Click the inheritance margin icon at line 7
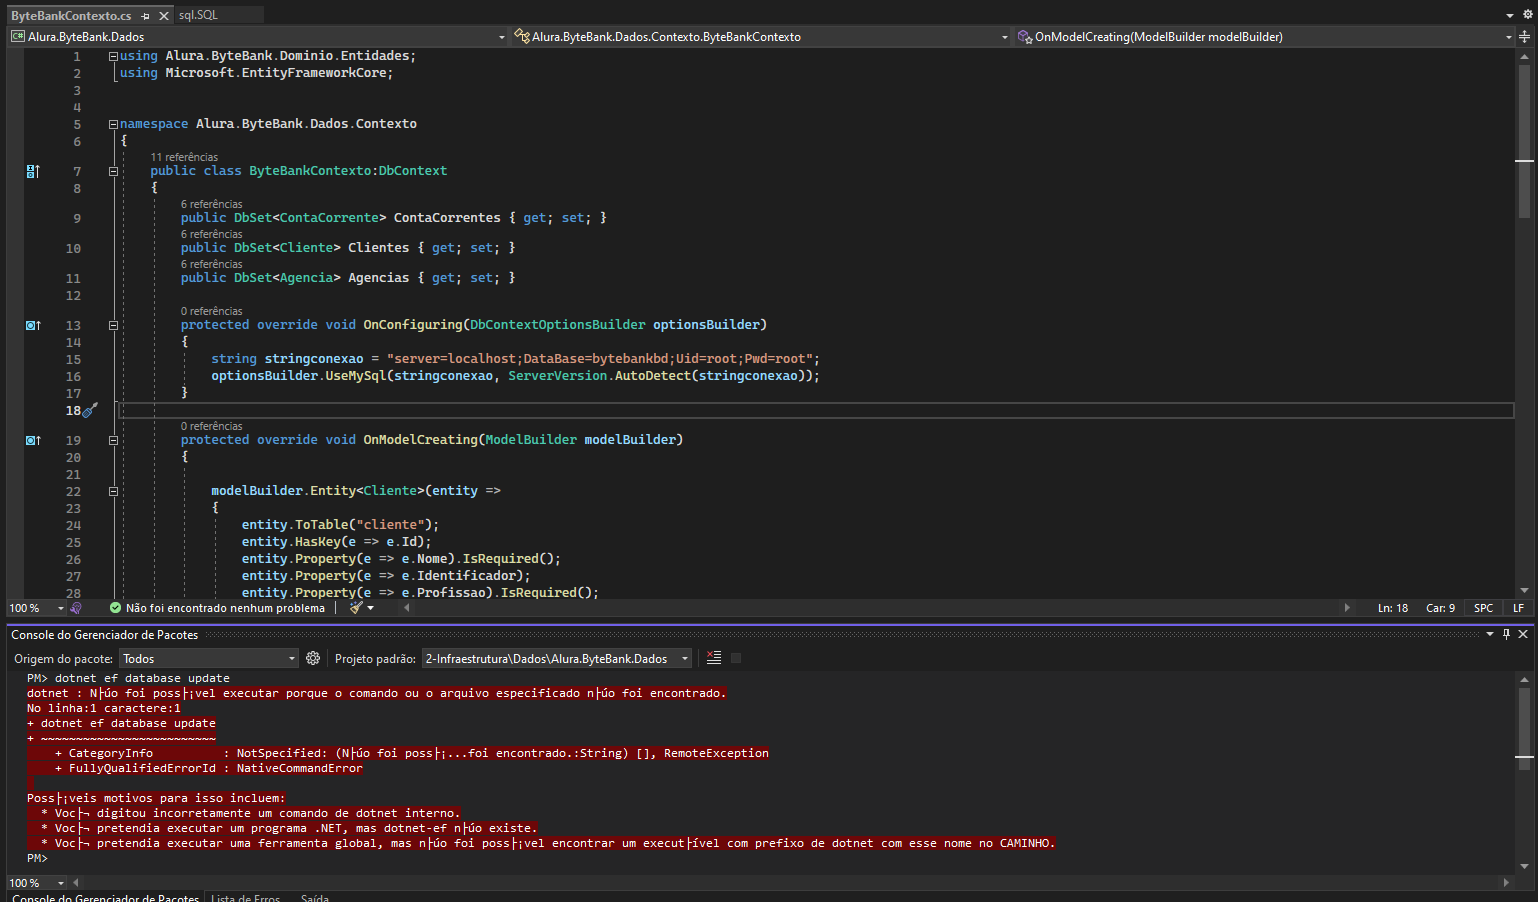 (33, 171)
